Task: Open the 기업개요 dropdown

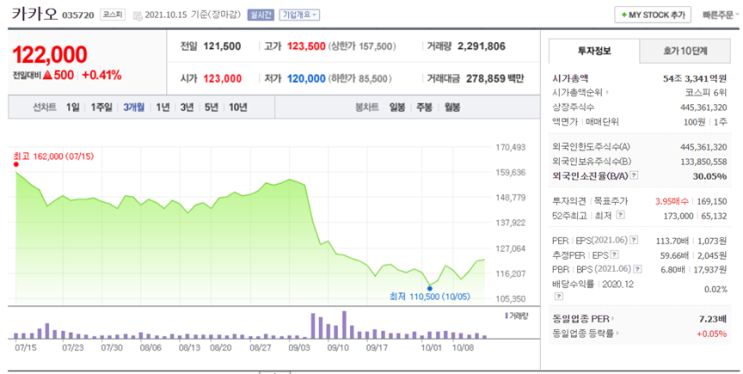Action: click(299, 15)
